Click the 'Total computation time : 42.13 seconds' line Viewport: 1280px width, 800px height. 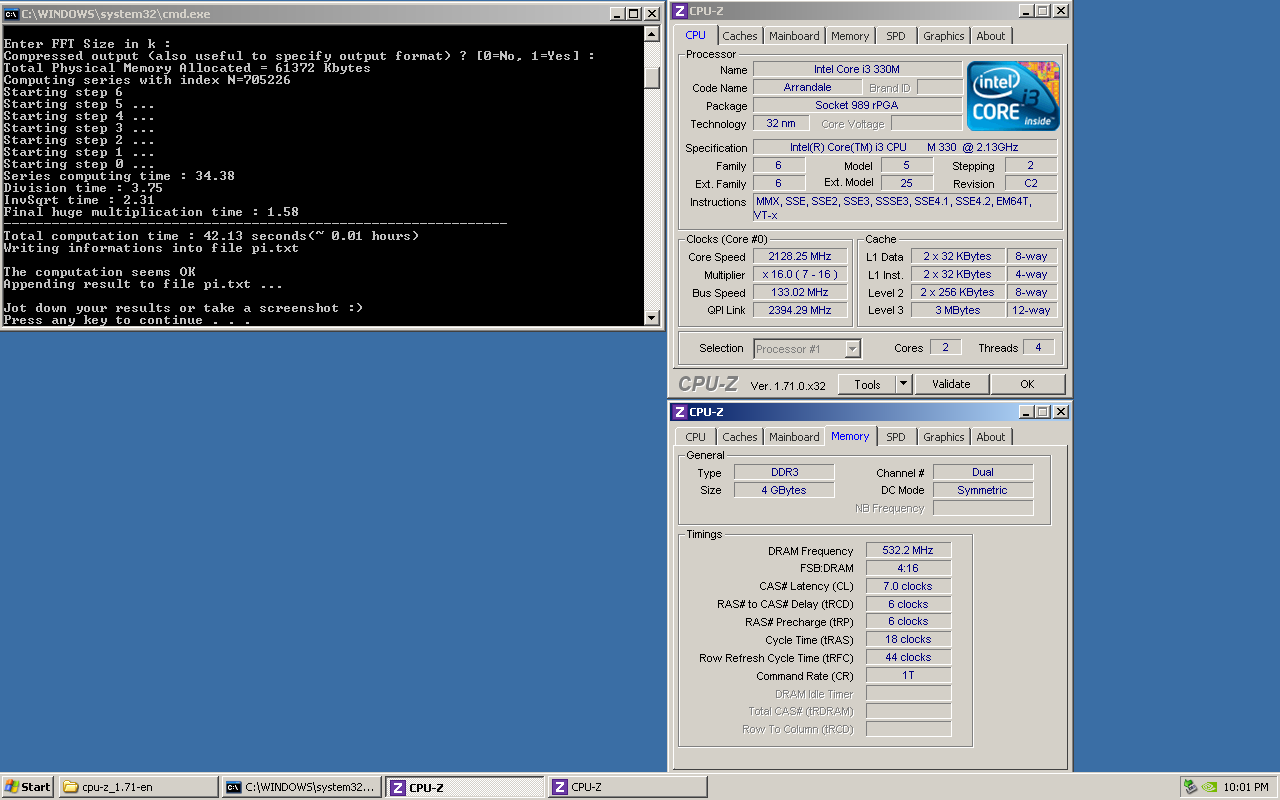pyautogui.click(x=211, y=236)
